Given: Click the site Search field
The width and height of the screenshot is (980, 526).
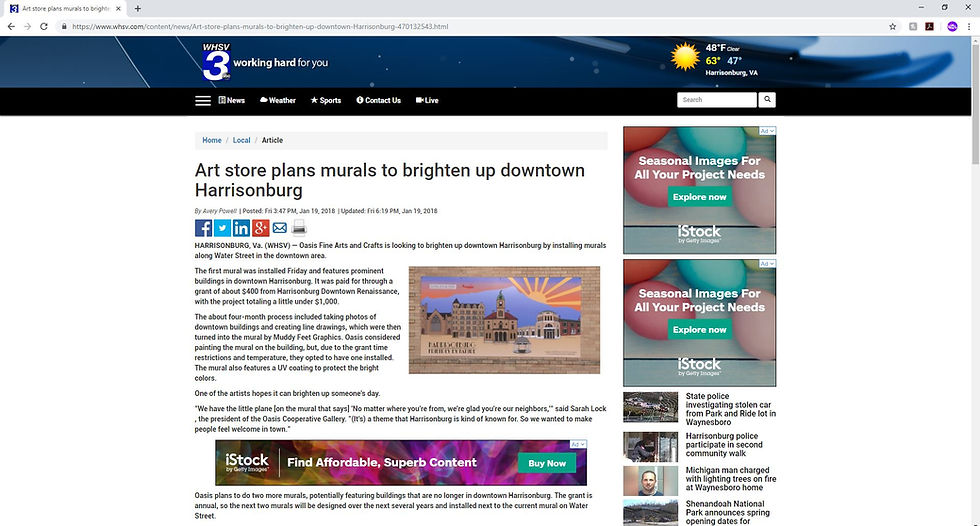Looking at the screenshot, I should point(717,99).
